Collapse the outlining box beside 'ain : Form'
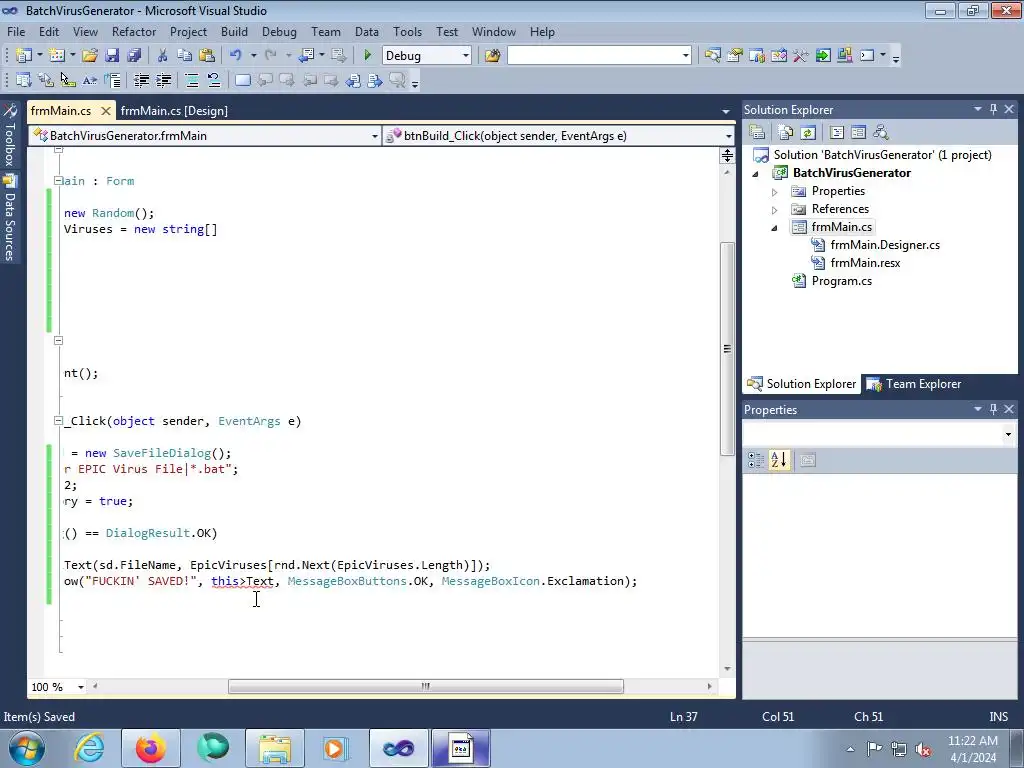This screenshot has height=768, width=1024. 58,181
